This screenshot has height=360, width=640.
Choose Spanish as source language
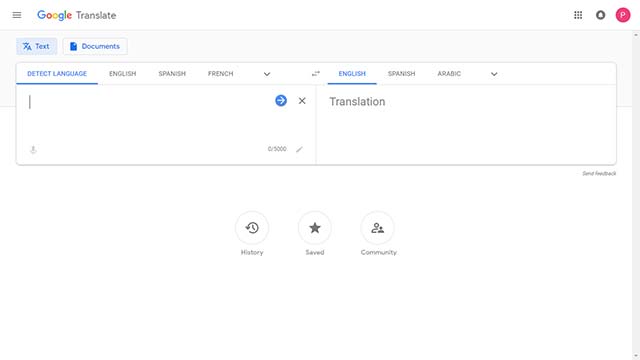pyautogui.click(x=172, y=74)
